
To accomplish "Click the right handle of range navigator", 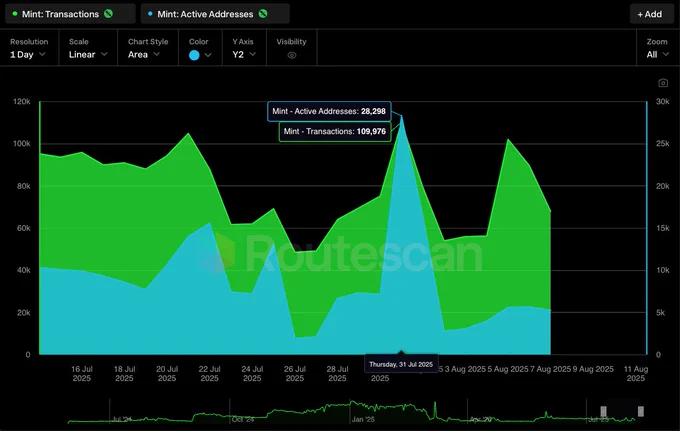I will [x=640, y=412].
